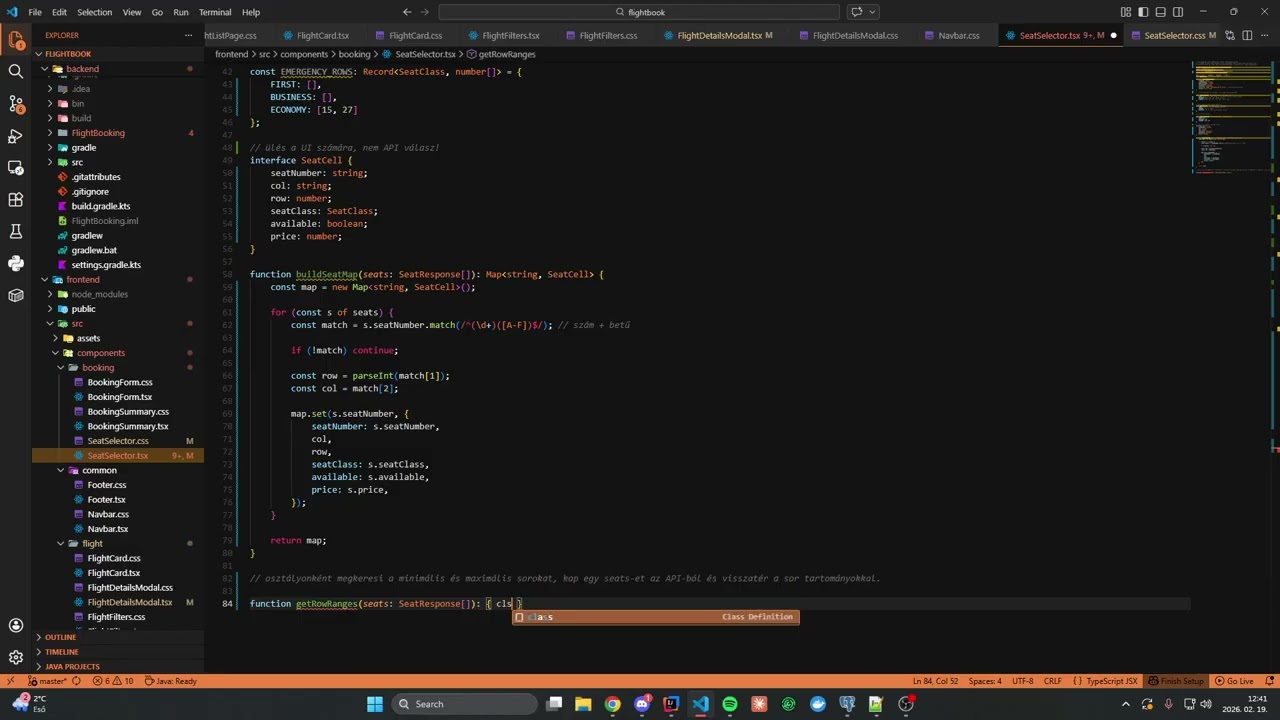
Task: Click Finish Setup in the status bar
Action: (1176, 681)
